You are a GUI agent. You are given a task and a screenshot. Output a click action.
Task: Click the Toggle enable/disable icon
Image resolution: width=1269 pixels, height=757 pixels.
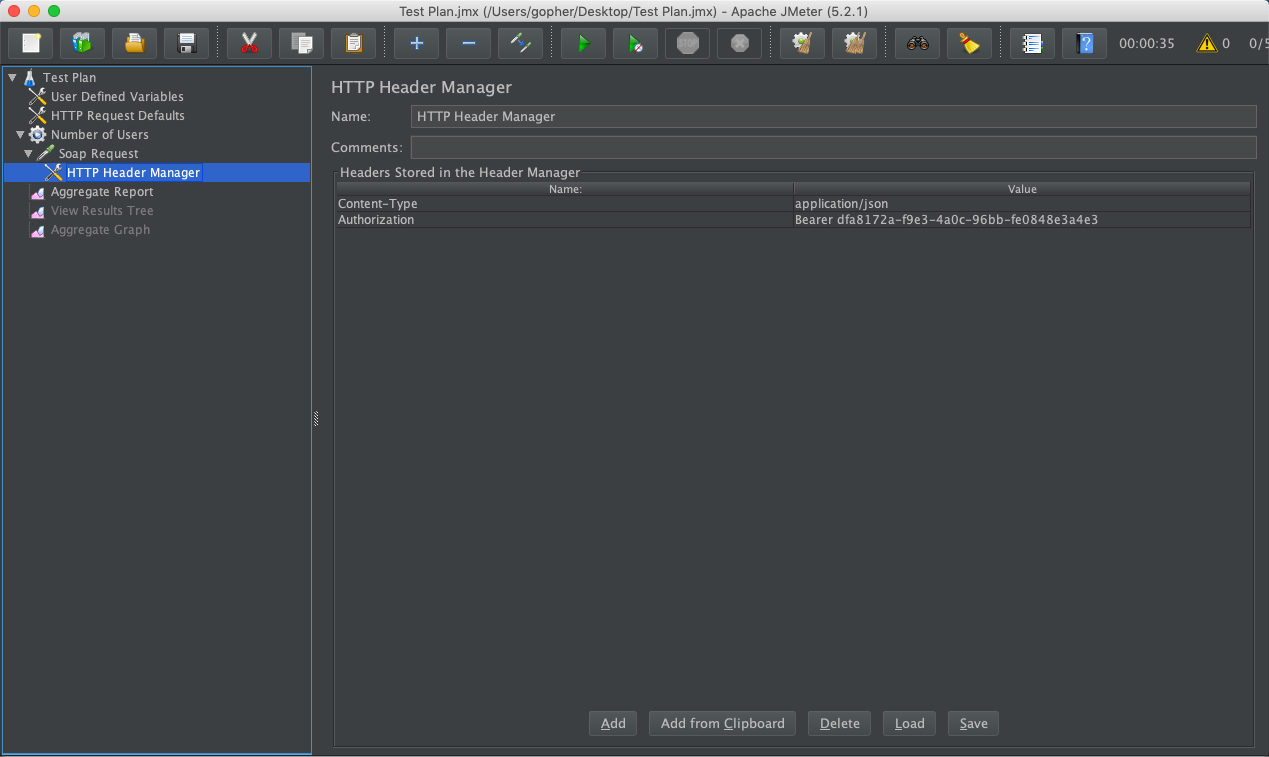tap(521, 43)
